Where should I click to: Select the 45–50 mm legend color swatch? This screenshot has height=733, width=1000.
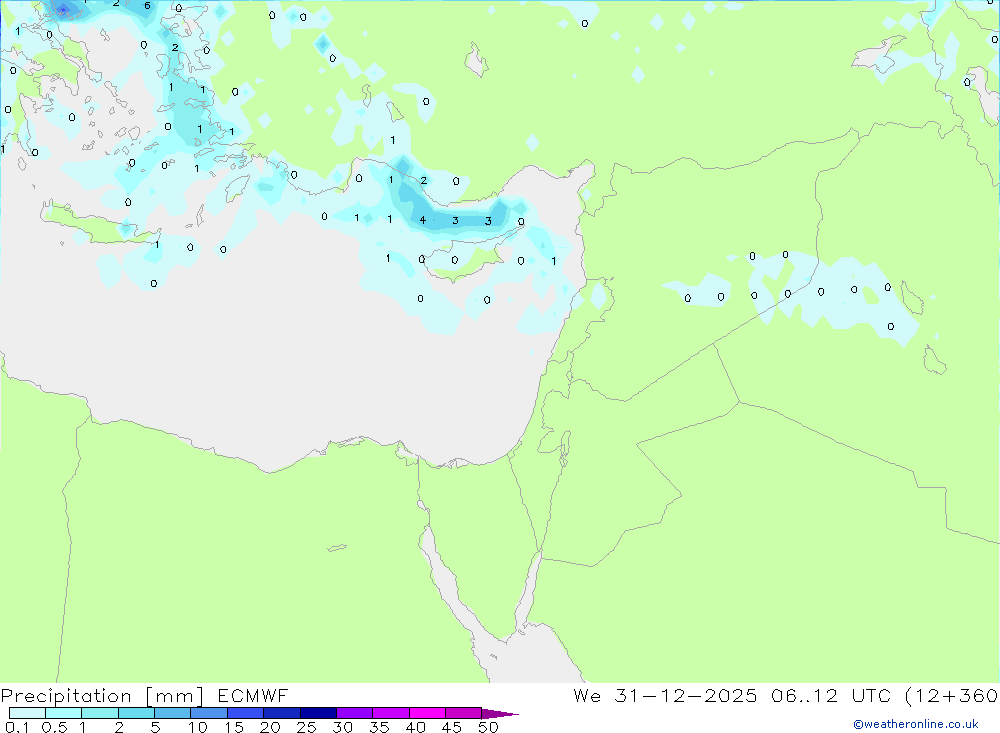tap(464, 713)
